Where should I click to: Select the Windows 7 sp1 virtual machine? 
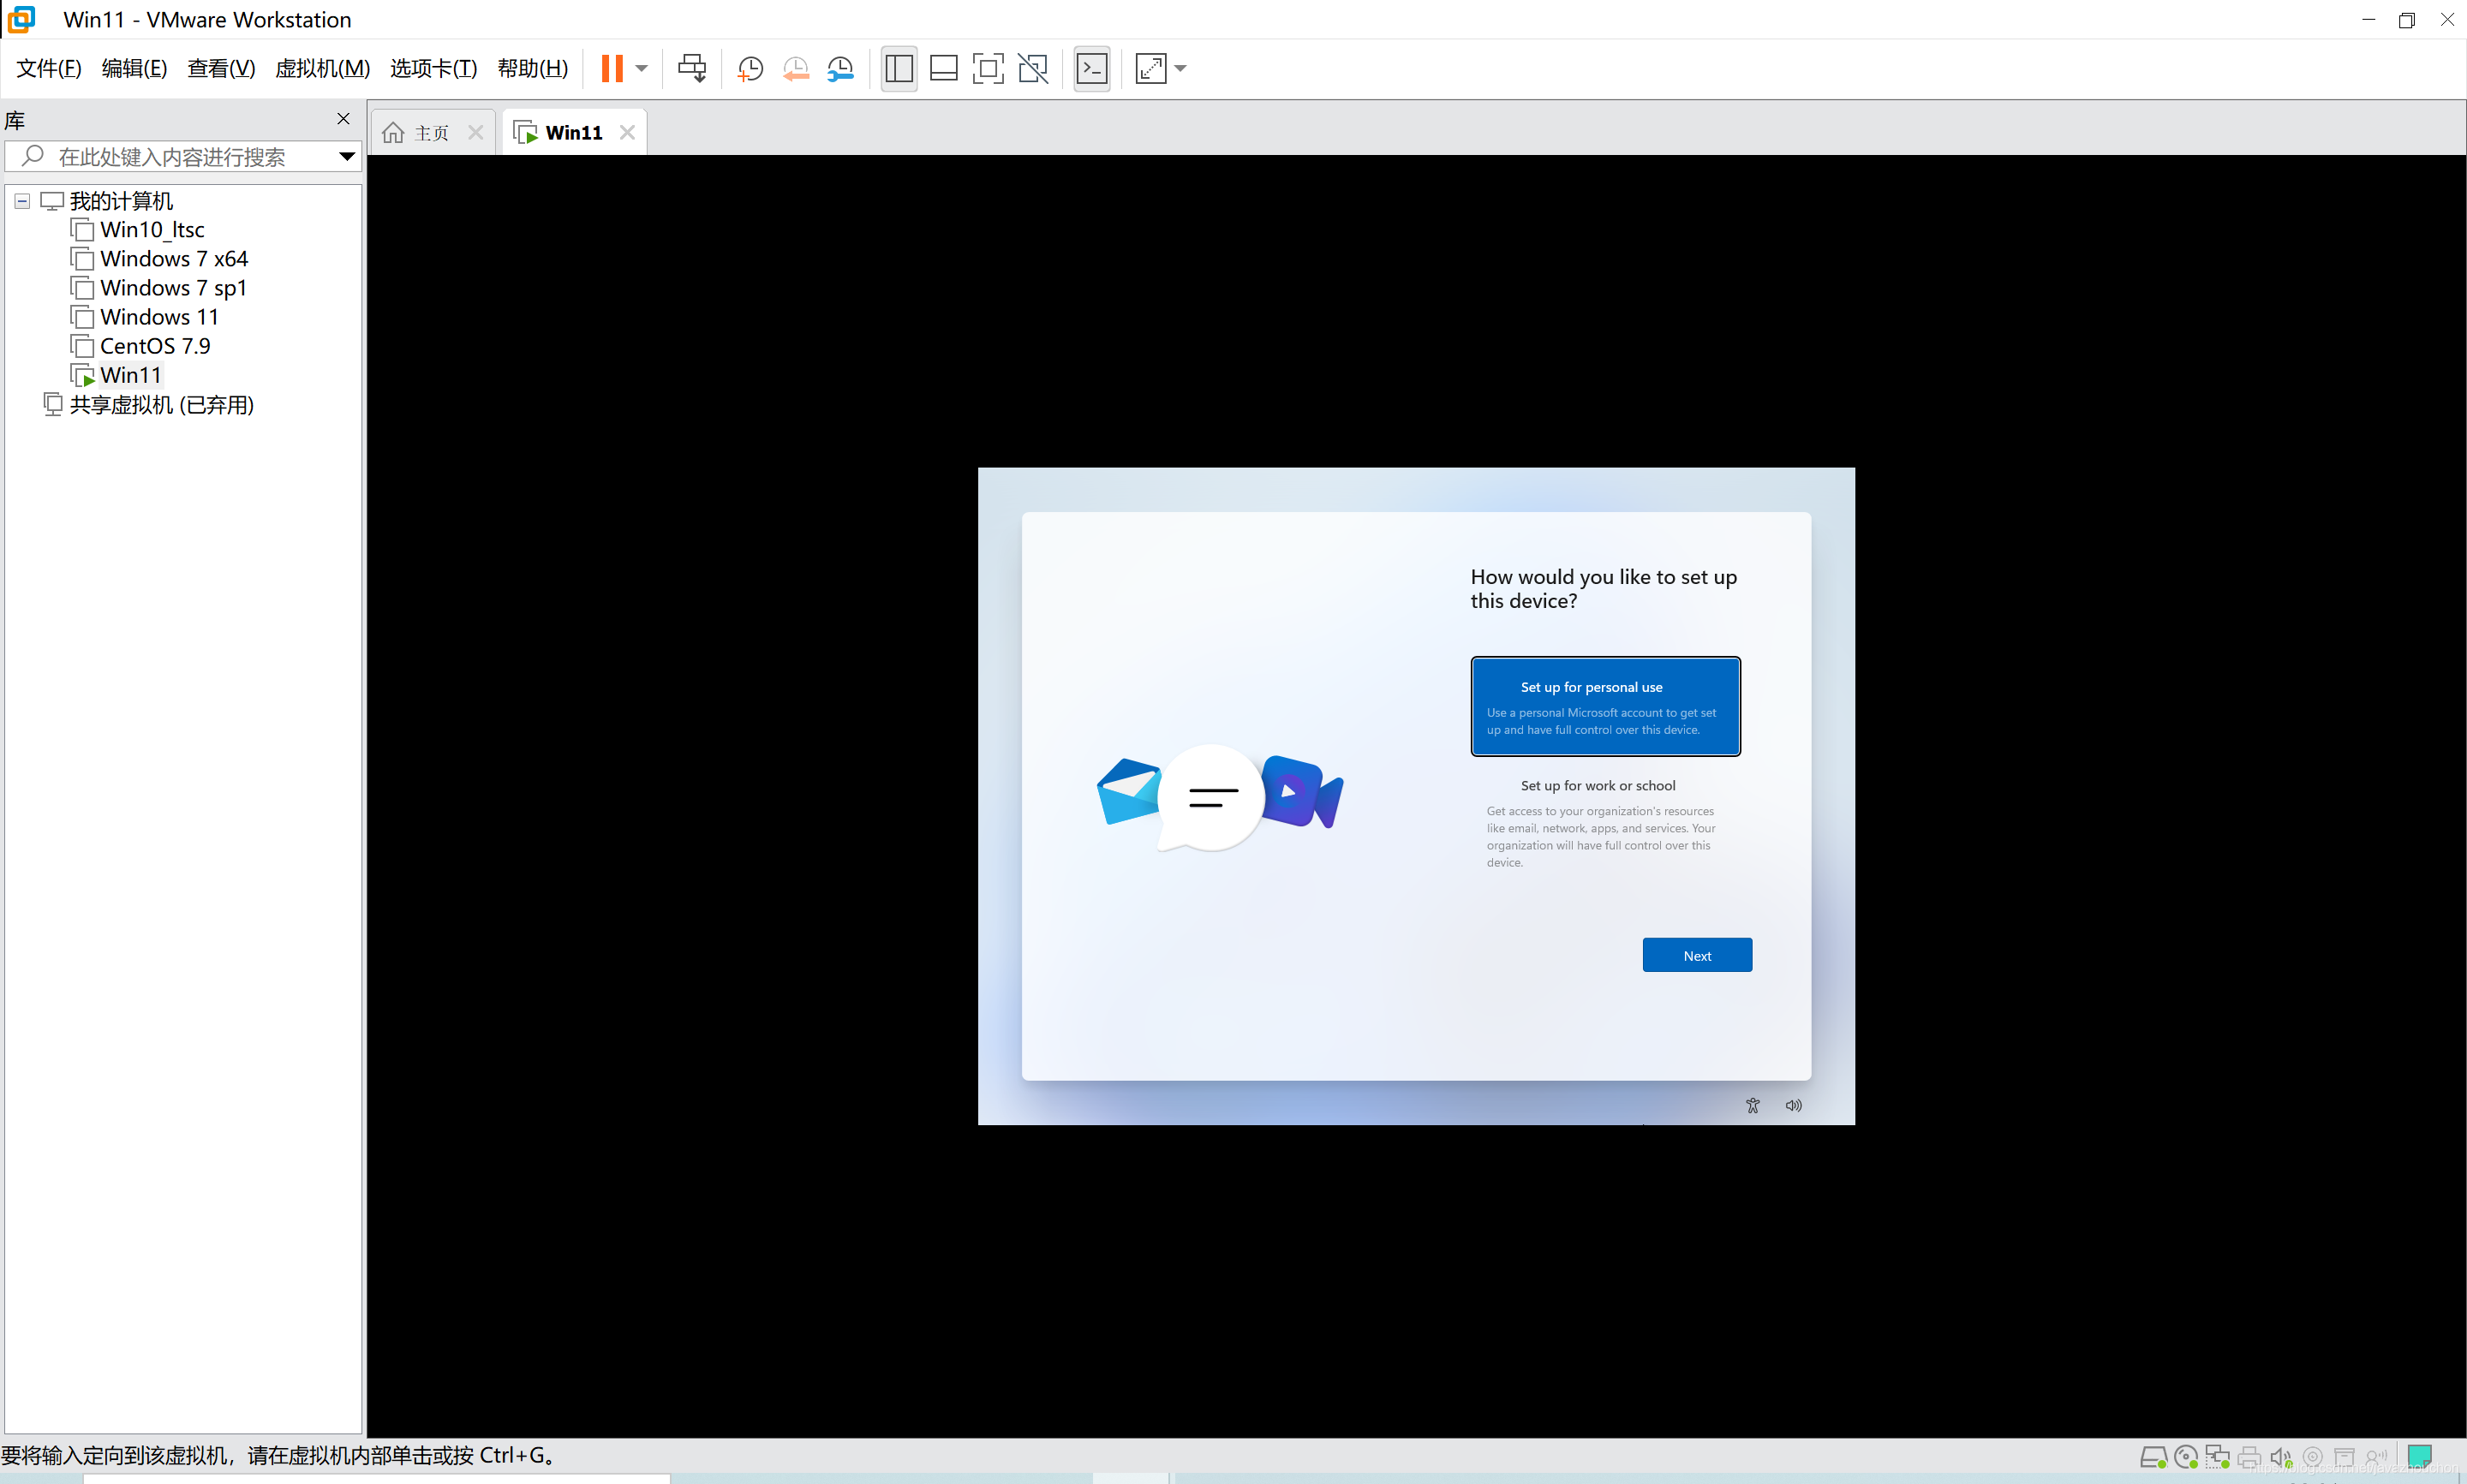pos(173,288)
